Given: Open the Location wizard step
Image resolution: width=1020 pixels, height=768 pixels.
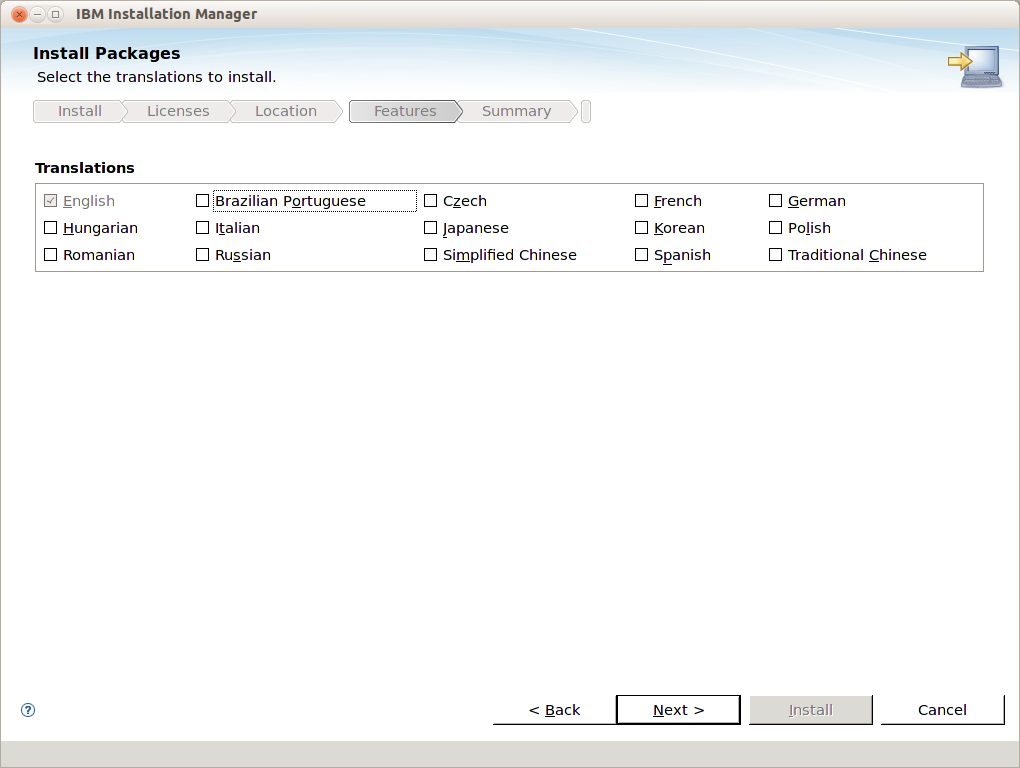Looking at the screenshot, I should [x=286, y=111].
